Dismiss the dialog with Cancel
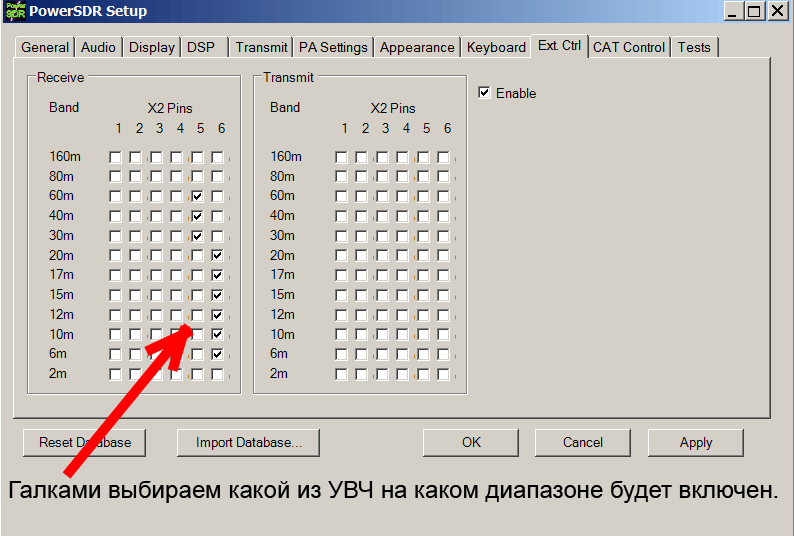Image resolution: width=794 pixels, height=536 pixels. [x=583, y=442]
